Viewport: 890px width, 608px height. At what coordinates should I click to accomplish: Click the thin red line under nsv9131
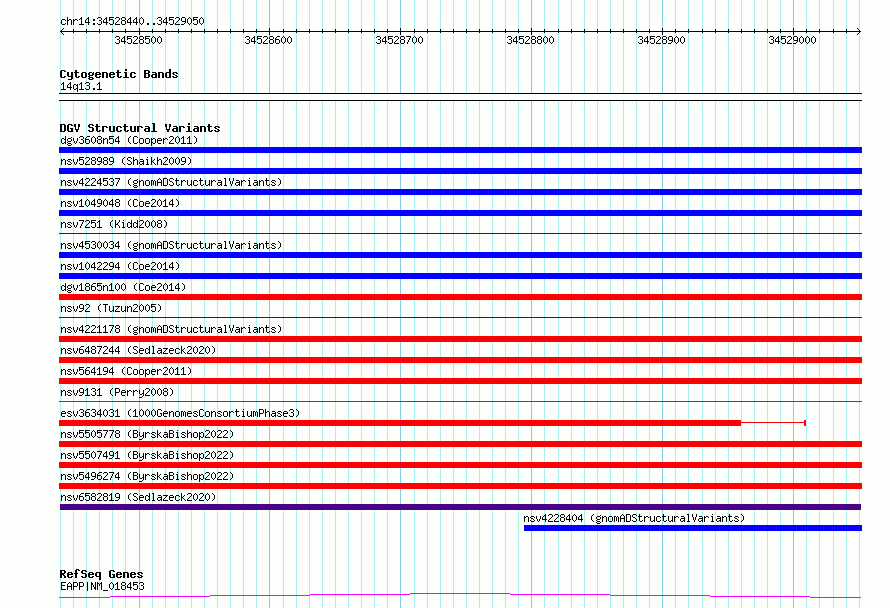(x=460, y=401)
